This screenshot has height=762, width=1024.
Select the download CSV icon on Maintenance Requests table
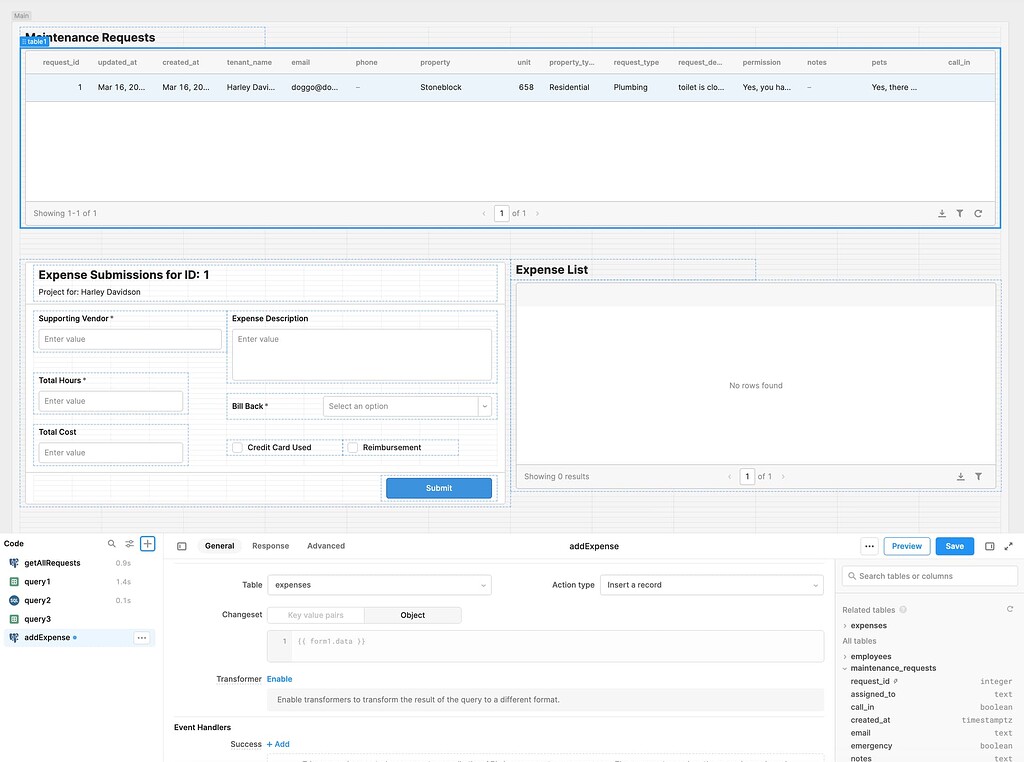pyautogui.click(x=940, y=213)
